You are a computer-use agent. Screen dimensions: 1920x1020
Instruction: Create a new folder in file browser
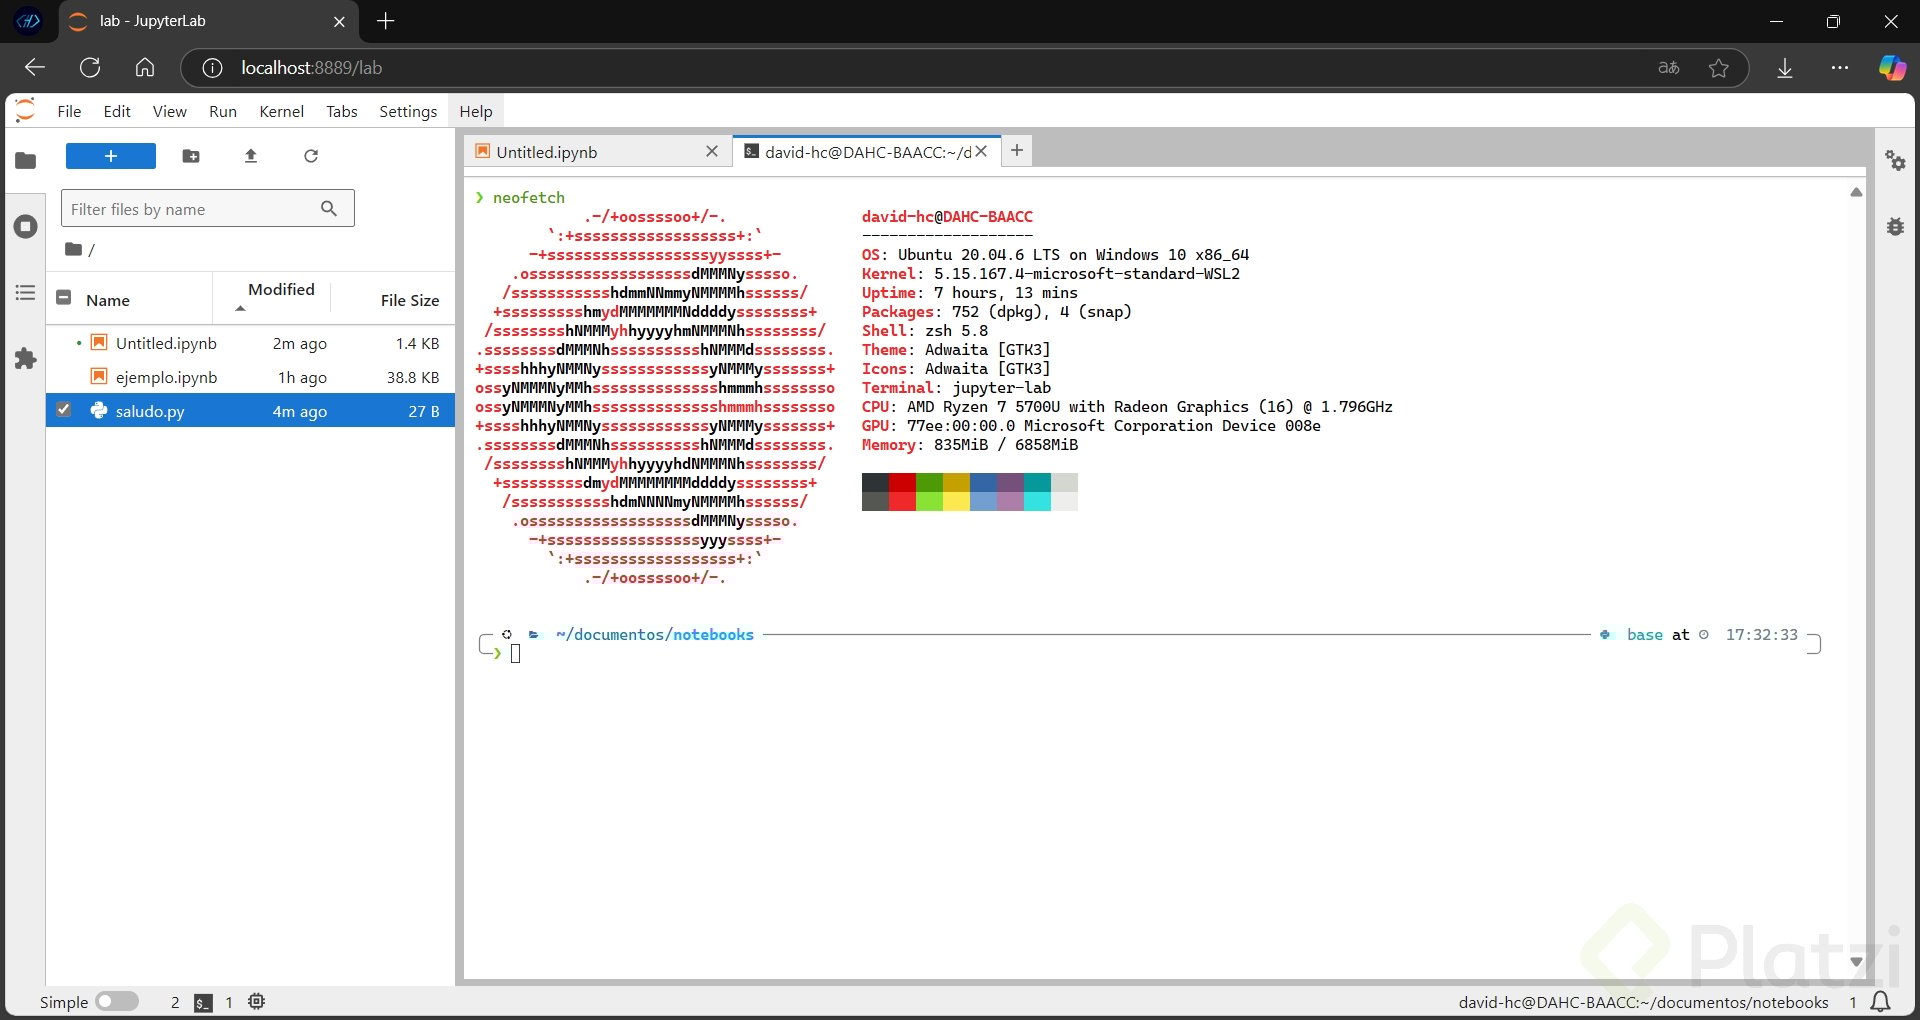click(x=191, y=156)
